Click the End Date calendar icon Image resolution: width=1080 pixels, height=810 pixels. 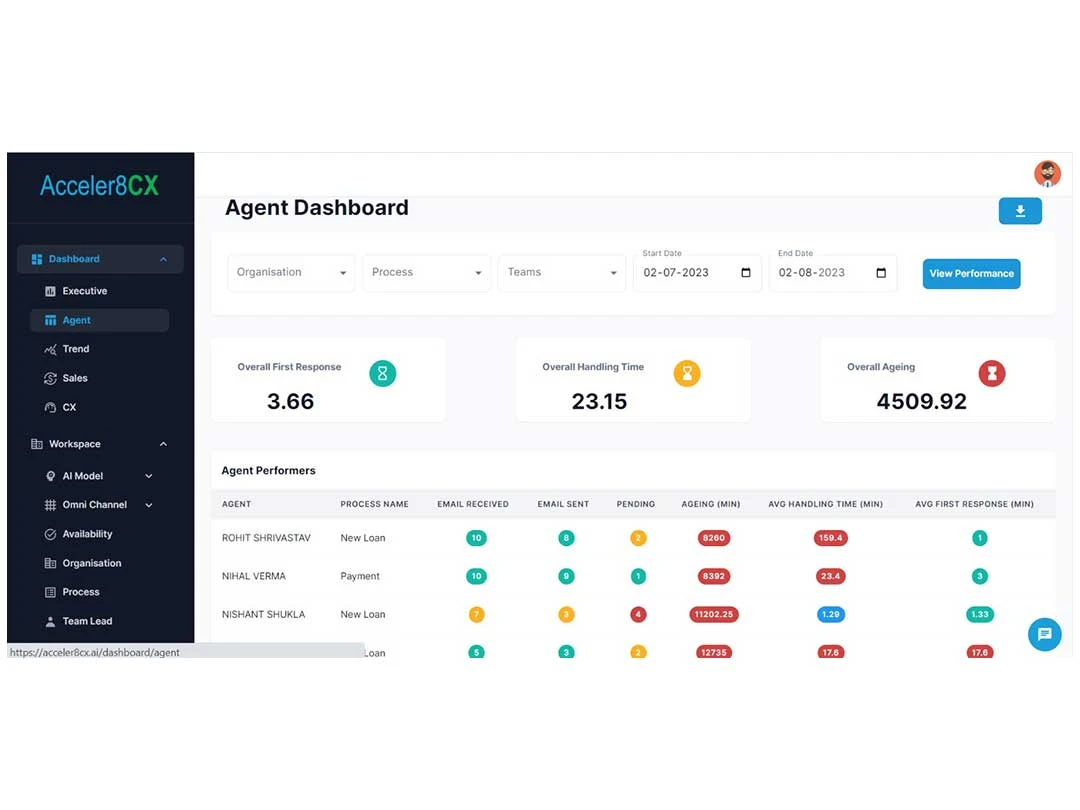[880, 273]
